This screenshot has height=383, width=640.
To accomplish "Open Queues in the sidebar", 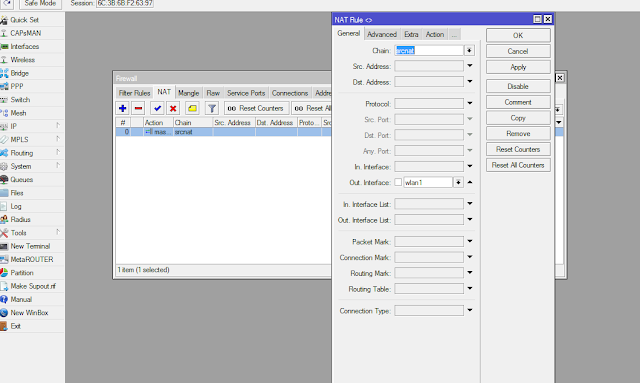I will pyautogui.click(x=22, y=180).
